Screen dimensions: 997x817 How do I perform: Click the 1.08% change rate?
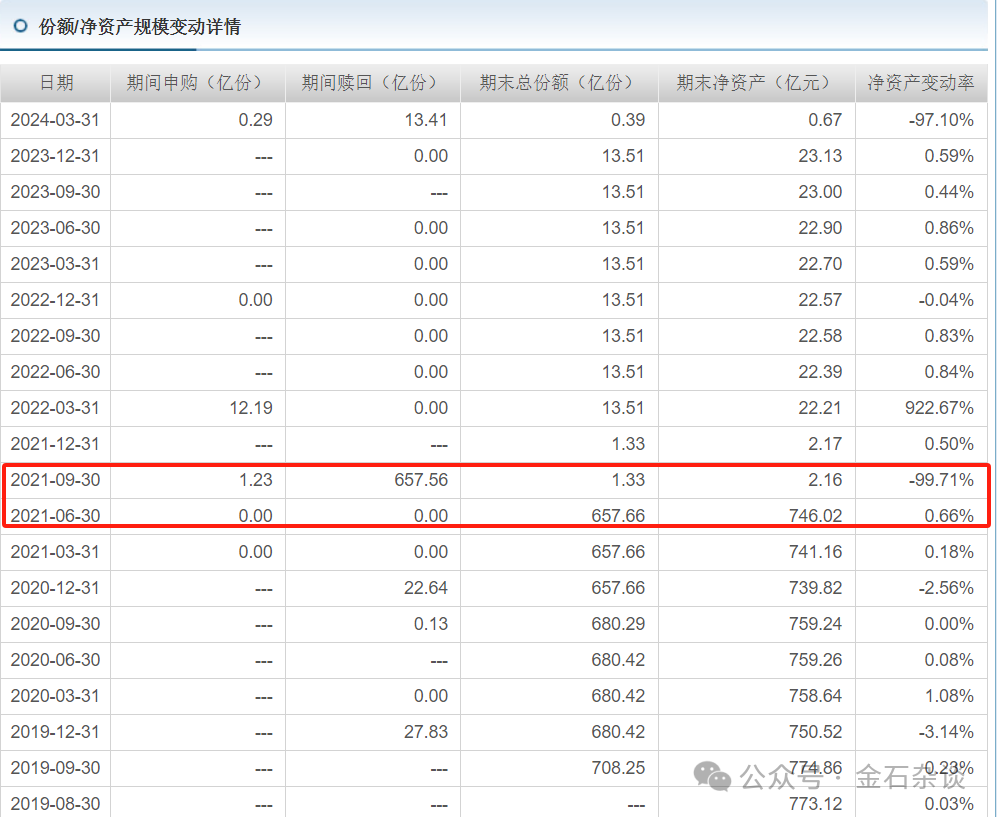pyautogui.click(x=949, y=696)
